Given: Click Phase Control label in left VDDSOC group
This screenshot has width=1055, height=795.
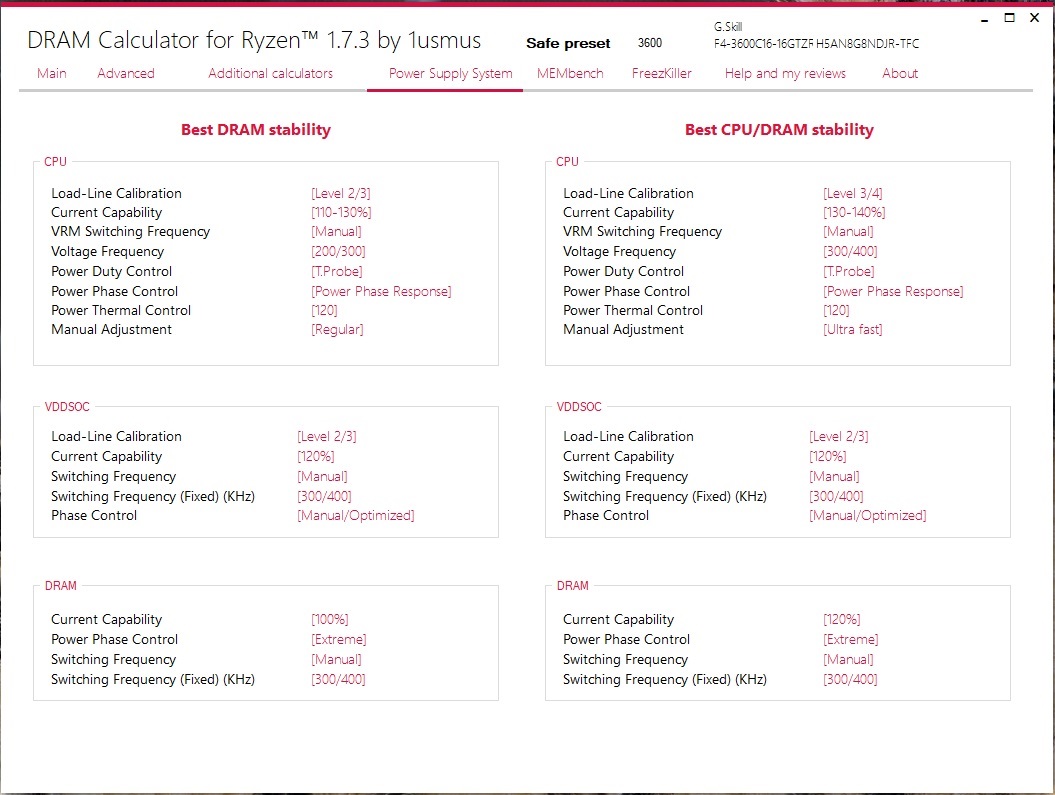Looking at the screenshot, I should 94,515.
